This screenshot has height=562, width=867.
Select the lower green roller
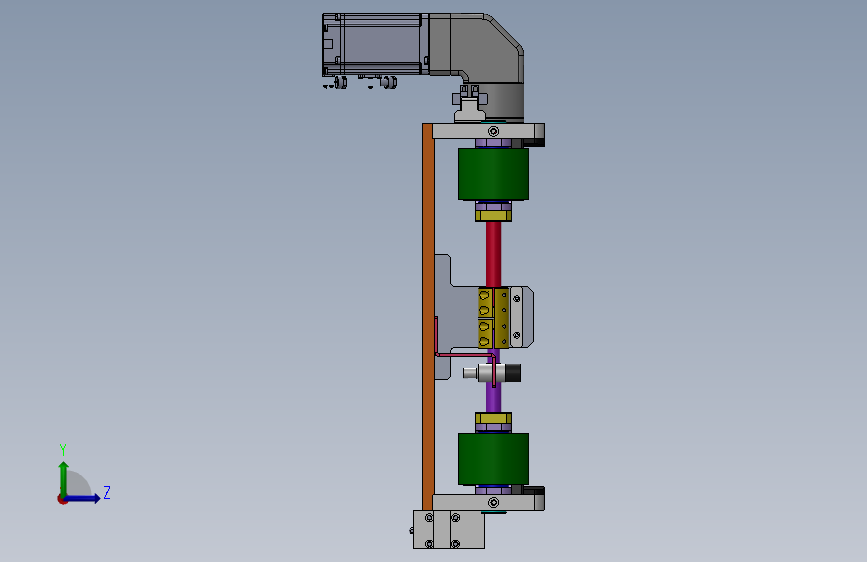pos(493,459)
